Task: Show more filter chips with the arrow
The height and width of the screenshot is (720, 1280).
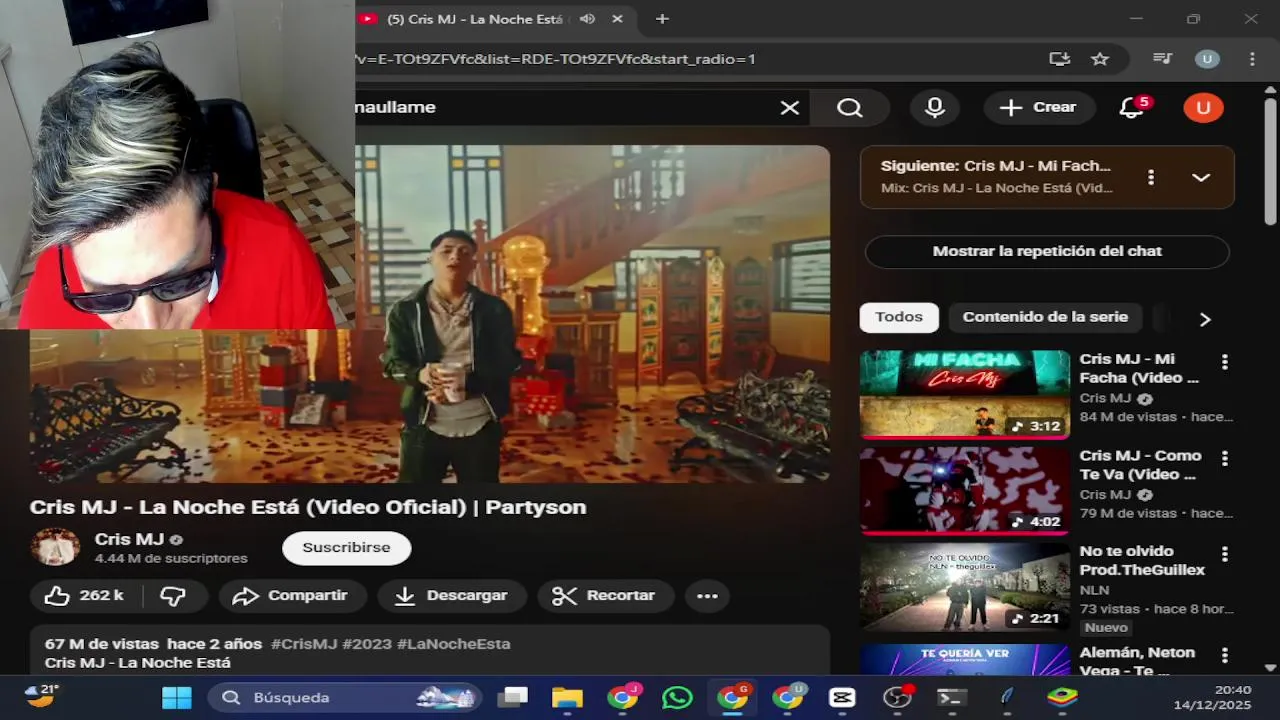Action: (1205, 319)
